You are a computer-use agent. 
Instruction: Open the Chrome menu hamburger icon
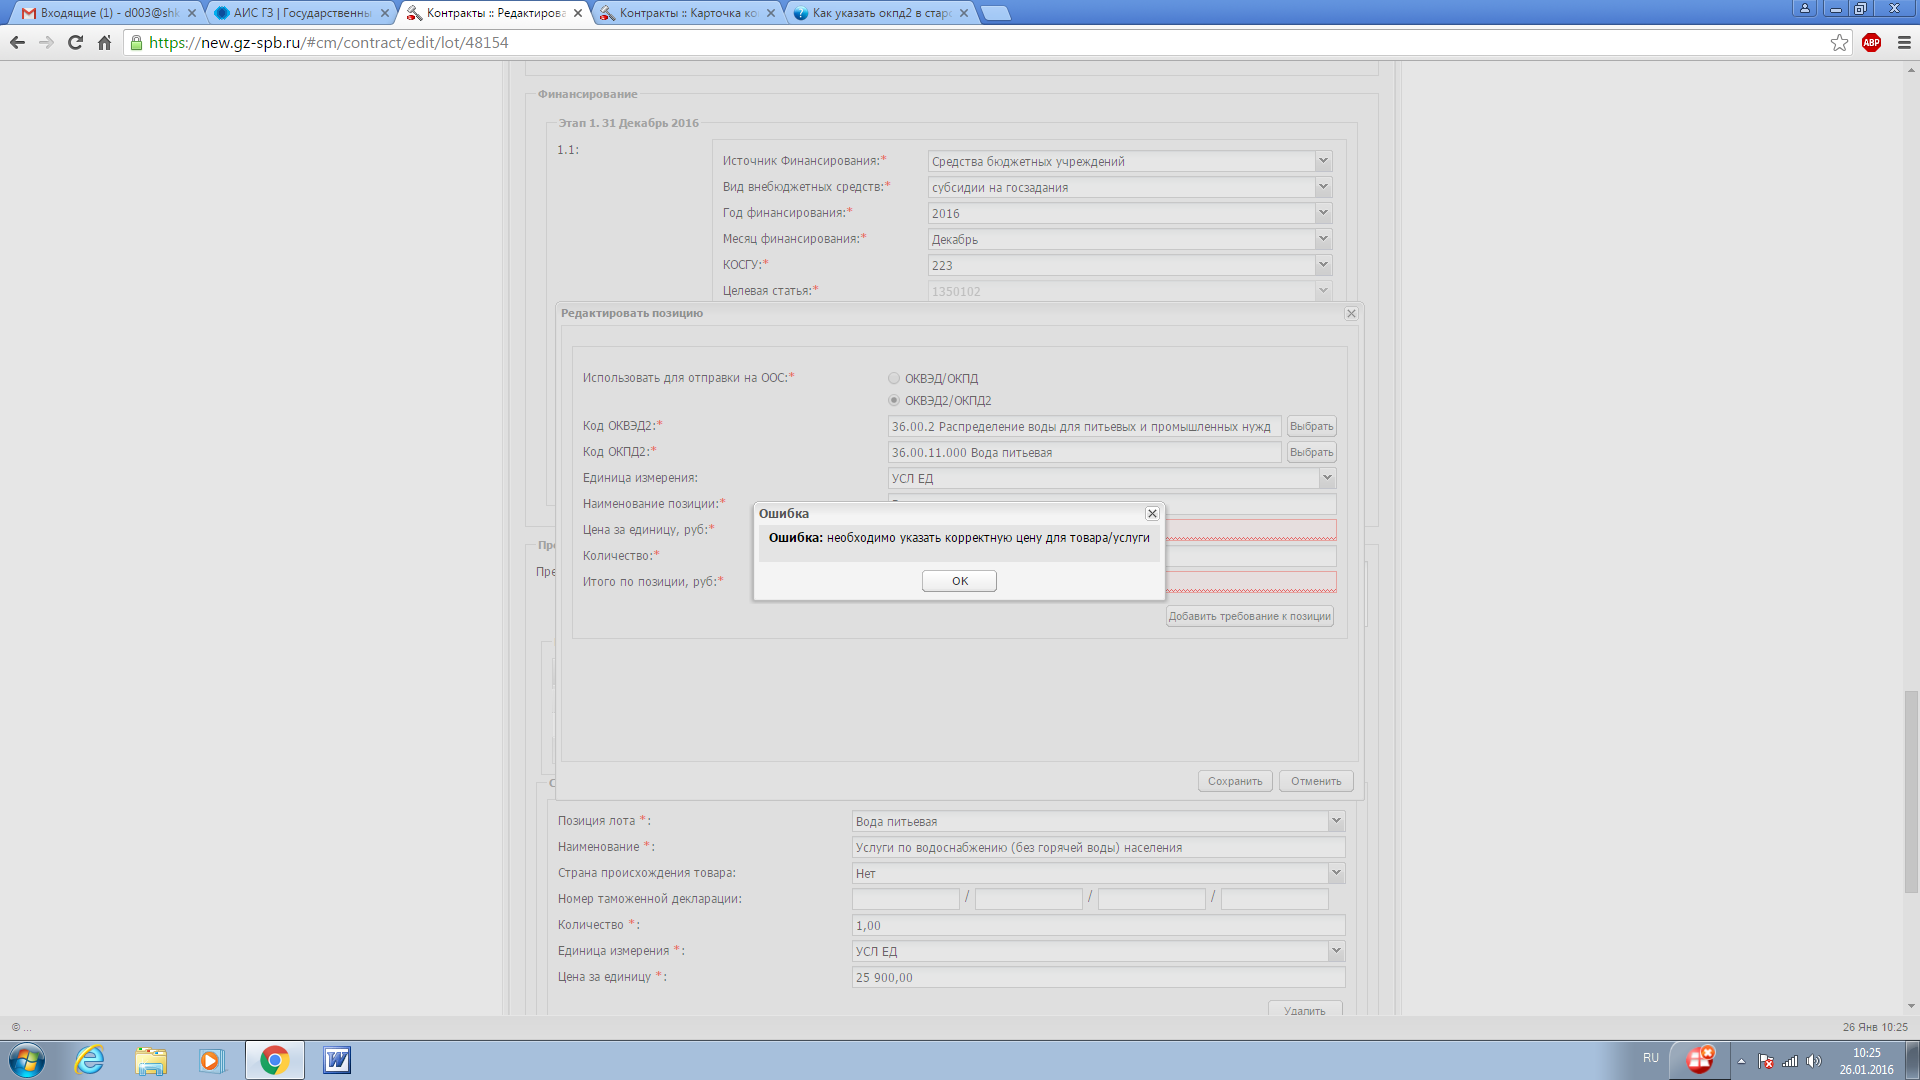[x=1904, y=42]
